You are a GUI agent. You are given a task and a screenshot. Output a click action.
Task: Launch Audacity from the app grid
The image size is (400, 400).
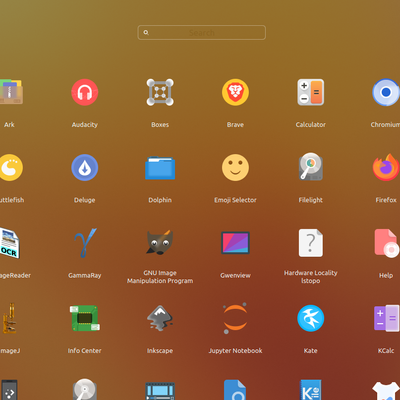85,92
